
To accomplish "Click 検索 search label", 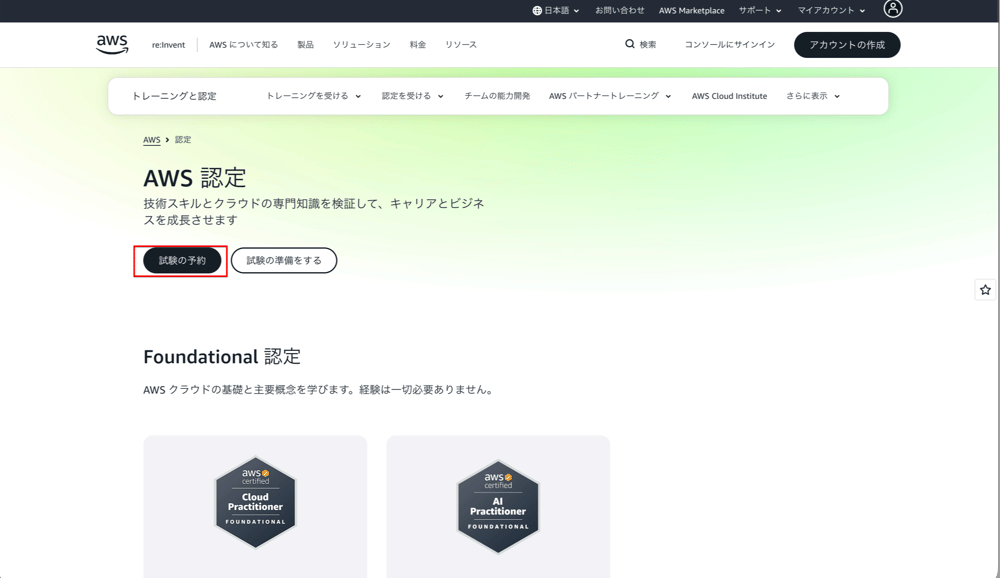I will [647, 45].
